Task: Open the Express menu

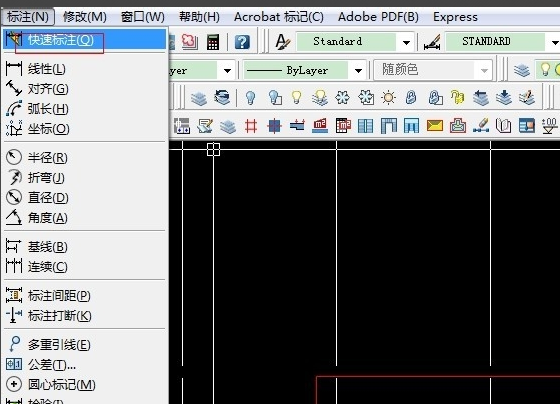Action: 455,17
